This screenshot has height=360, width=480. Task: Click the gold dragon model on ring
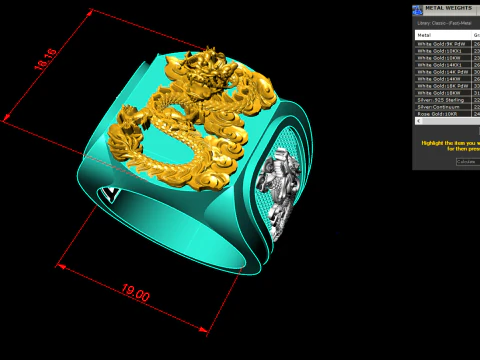click(x=193, y=119)
